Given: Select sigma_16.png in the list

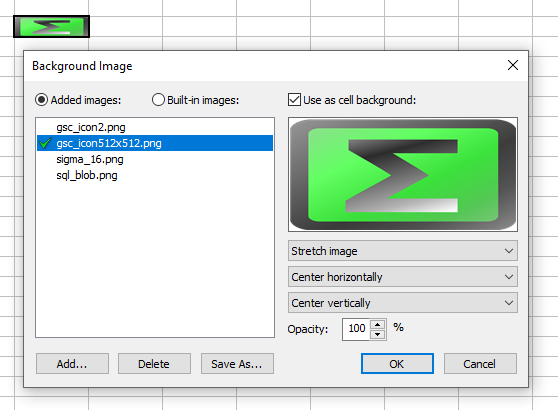Looking at the screenshot, I should coord(155,159).
